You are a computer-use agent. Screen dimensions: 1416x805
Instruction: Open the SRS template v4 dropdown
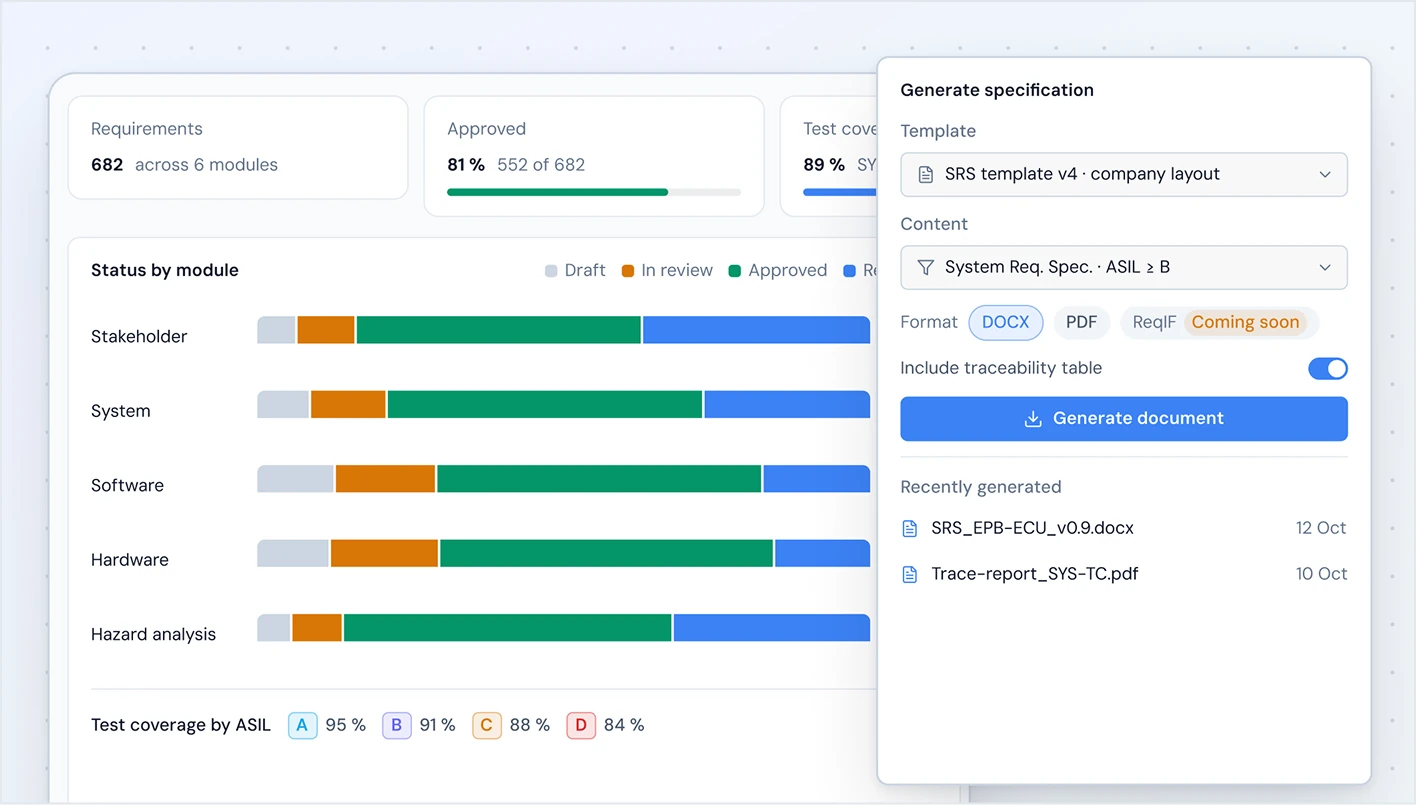1124,174
